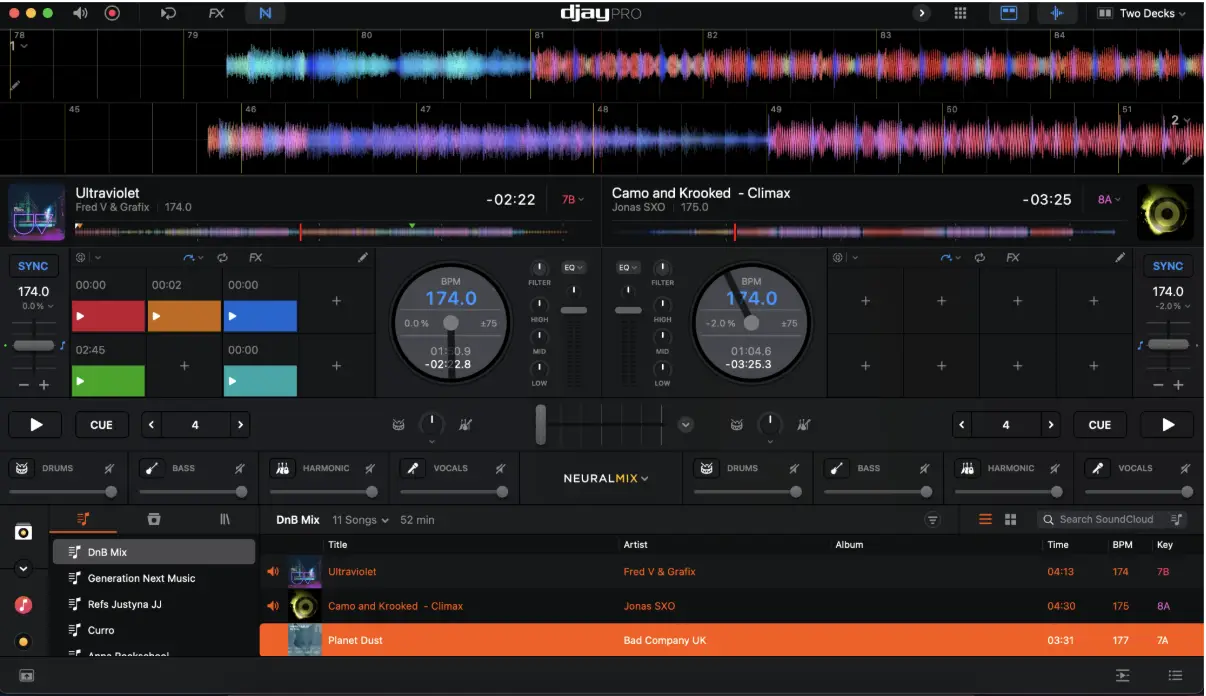The height and width of the screenshot is (696, 1206).
Task: Open deck 1 loop mode dropdown arrow
Action: pyautogui.click(x=201, y=258)
